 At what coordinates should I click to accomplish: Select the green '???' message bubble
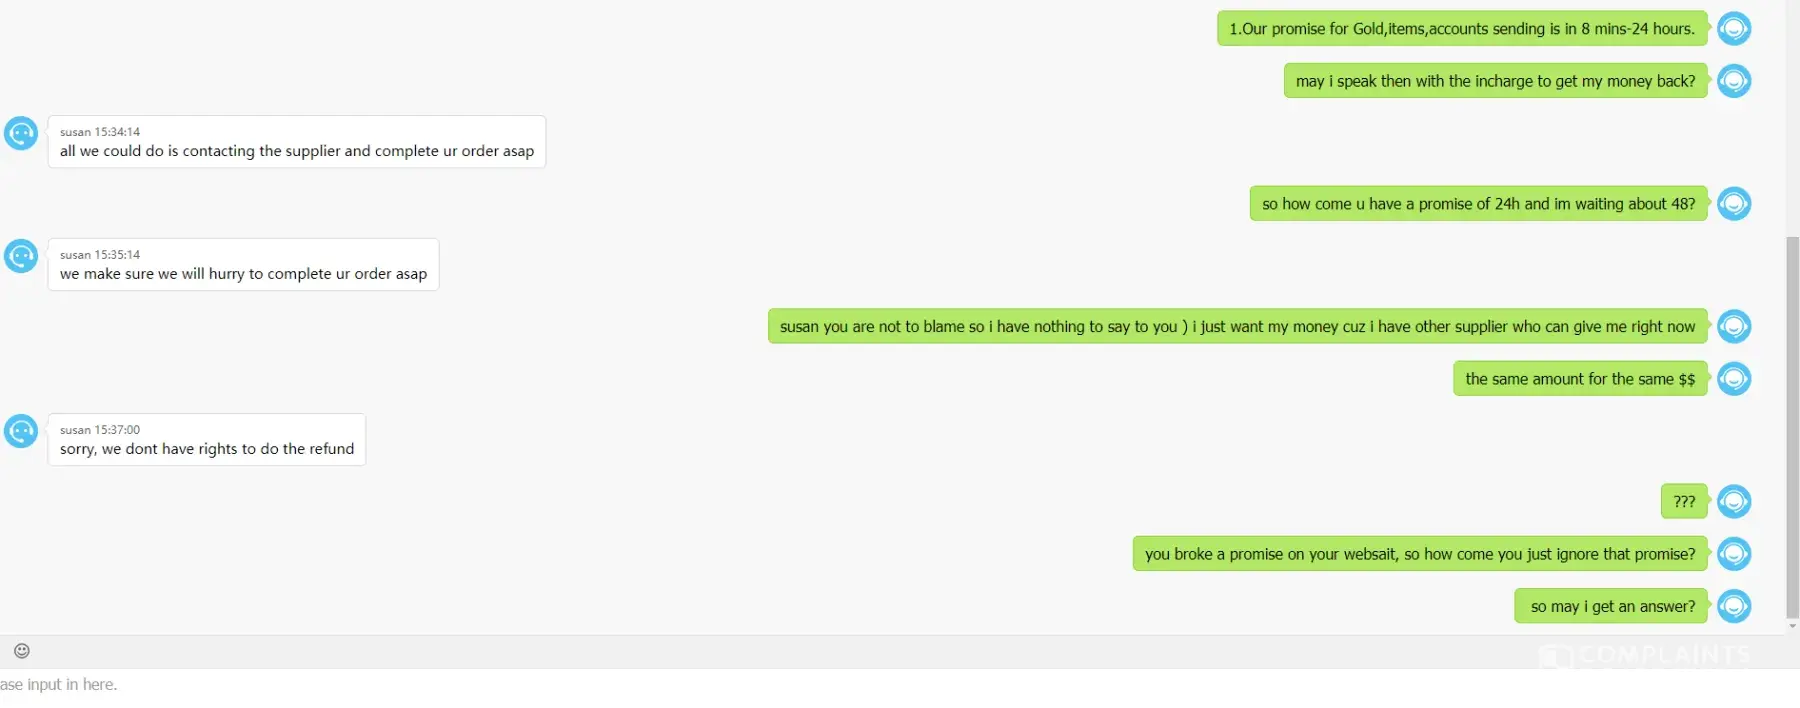click(x=1684, y=501)
